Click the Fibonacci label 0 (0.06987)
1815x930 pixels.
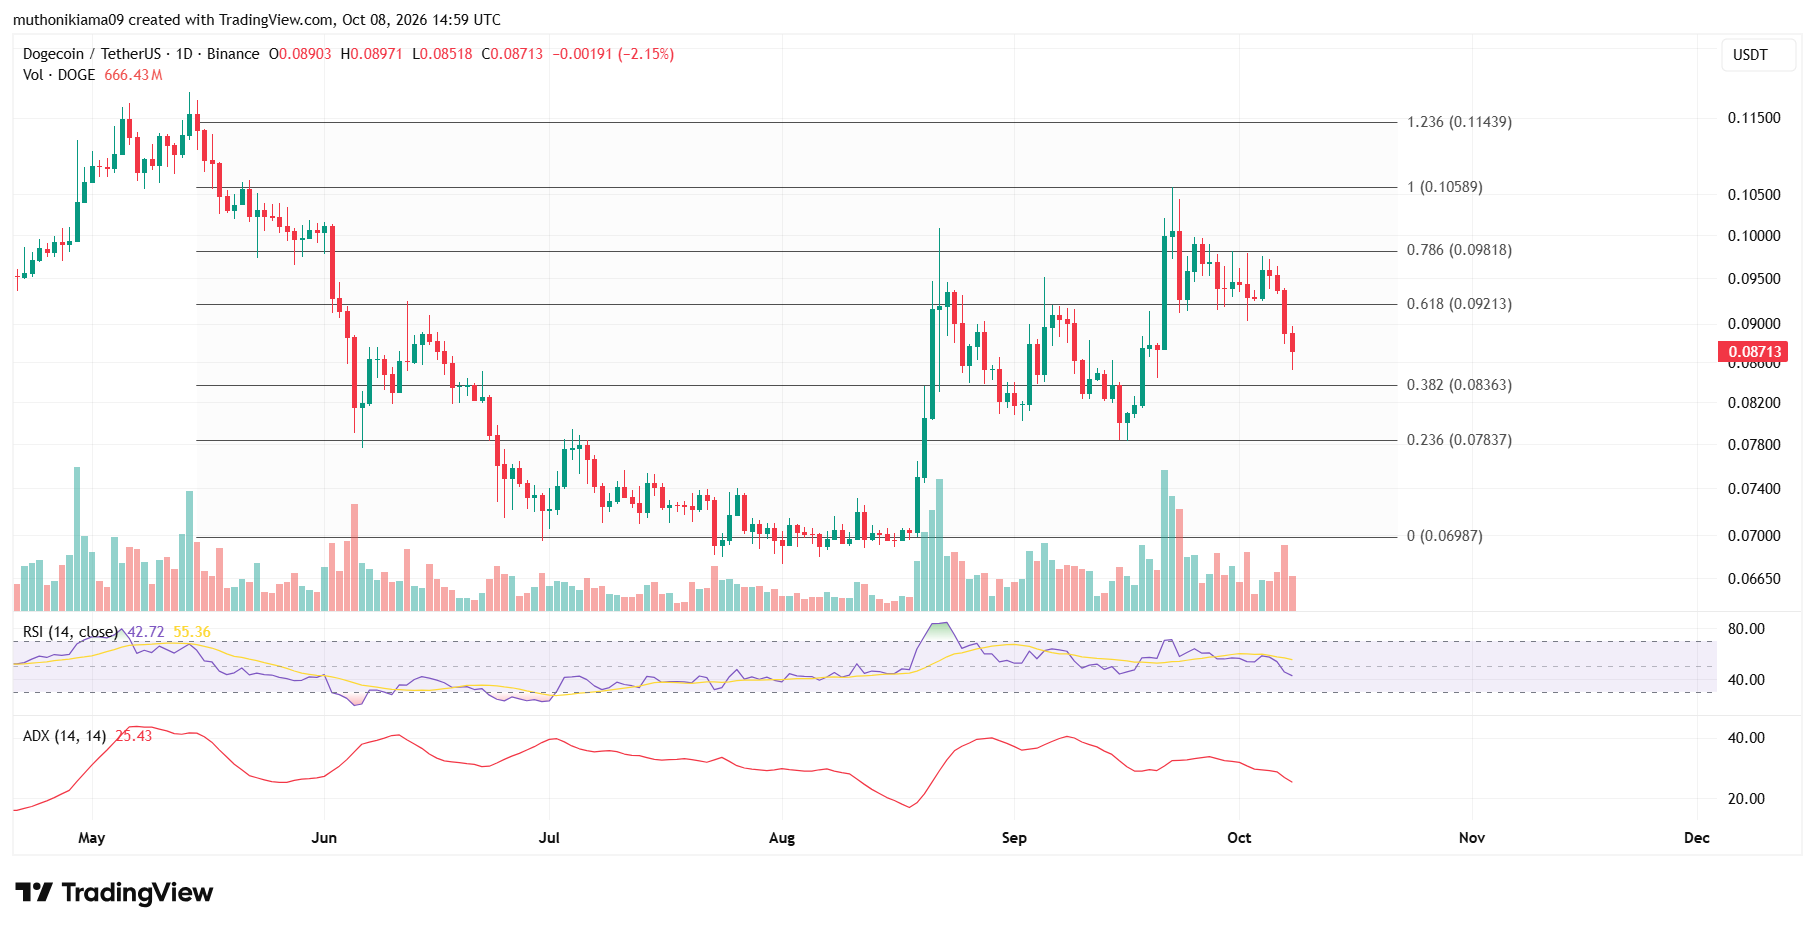click(1445, 536)
